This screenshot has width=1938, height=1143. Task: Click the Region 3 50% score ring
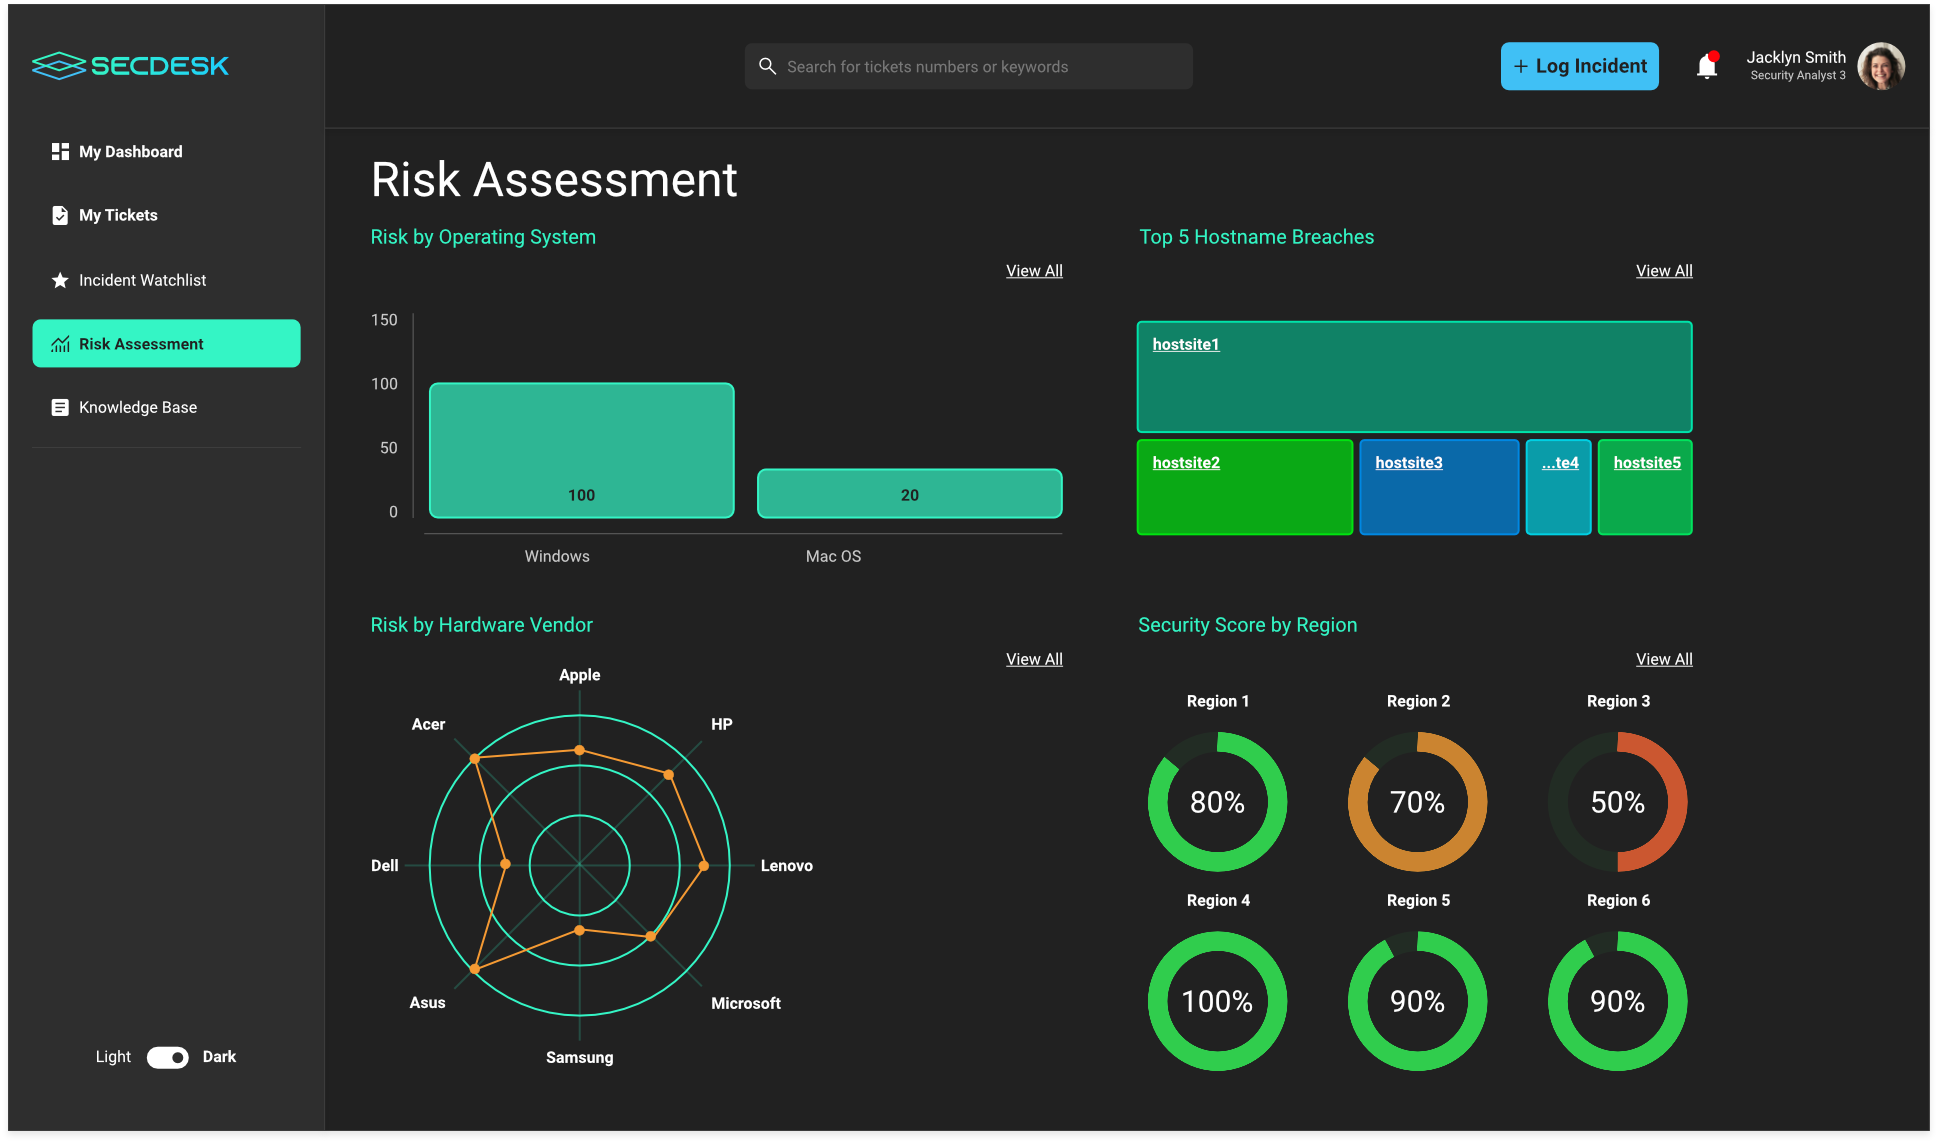(x=1617, y=801)
